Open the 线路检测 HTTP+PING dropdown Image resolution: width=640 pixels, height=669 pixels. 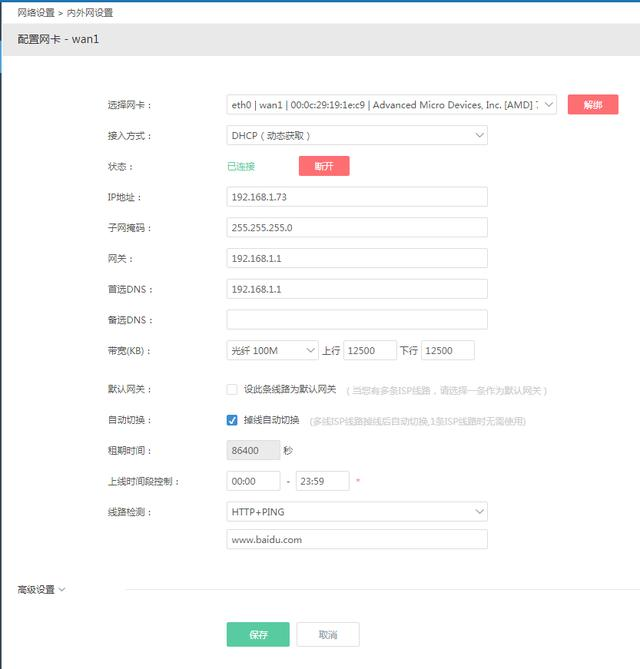357,512
